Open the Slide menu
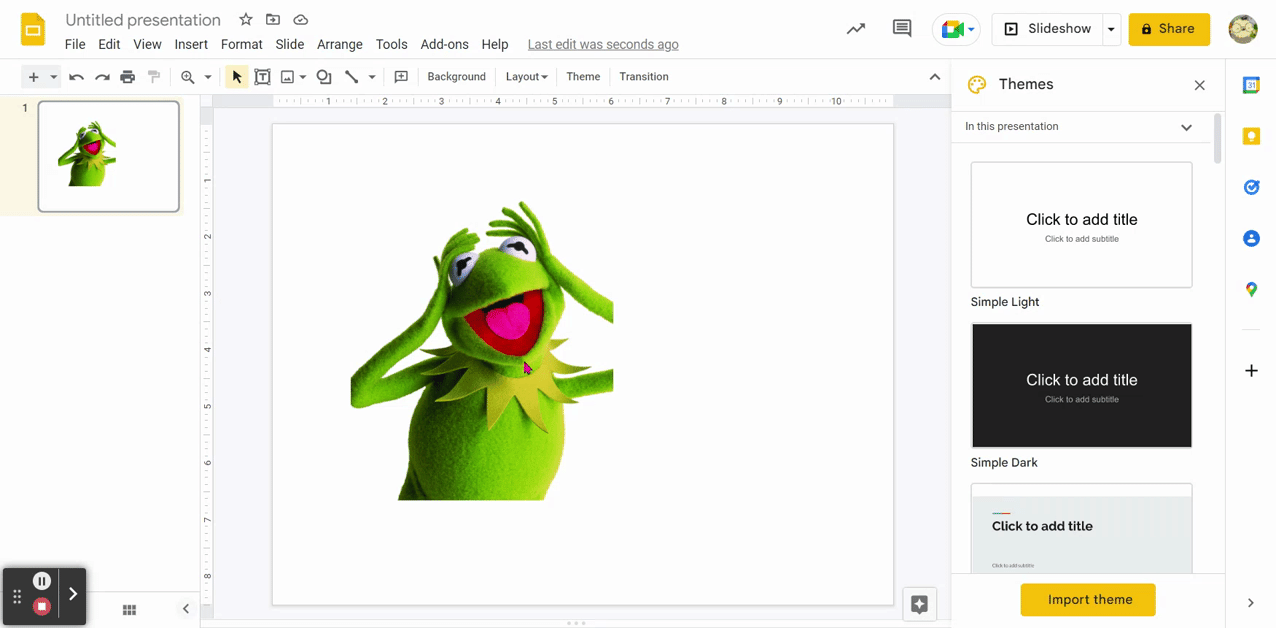This screenshot has width=1276, height=628. (290, 44)
